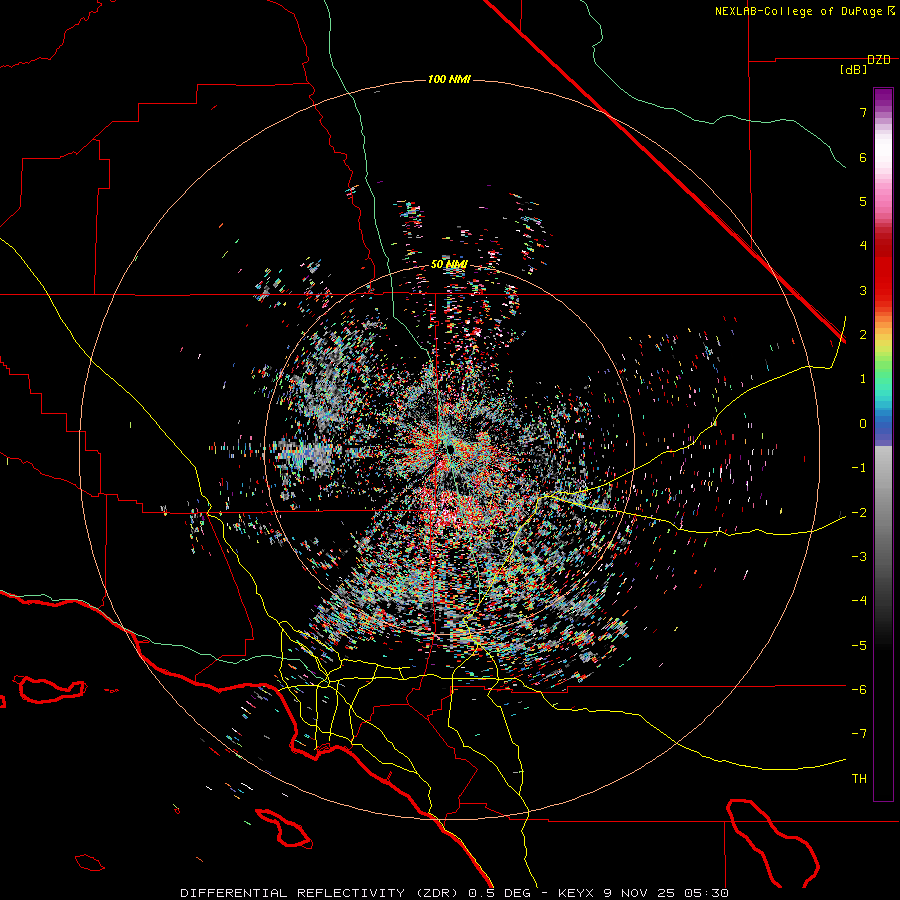This screenshot has height=900, width=900.
Task: Click the 100 NMI range ring label
Action: click(449, 79)
